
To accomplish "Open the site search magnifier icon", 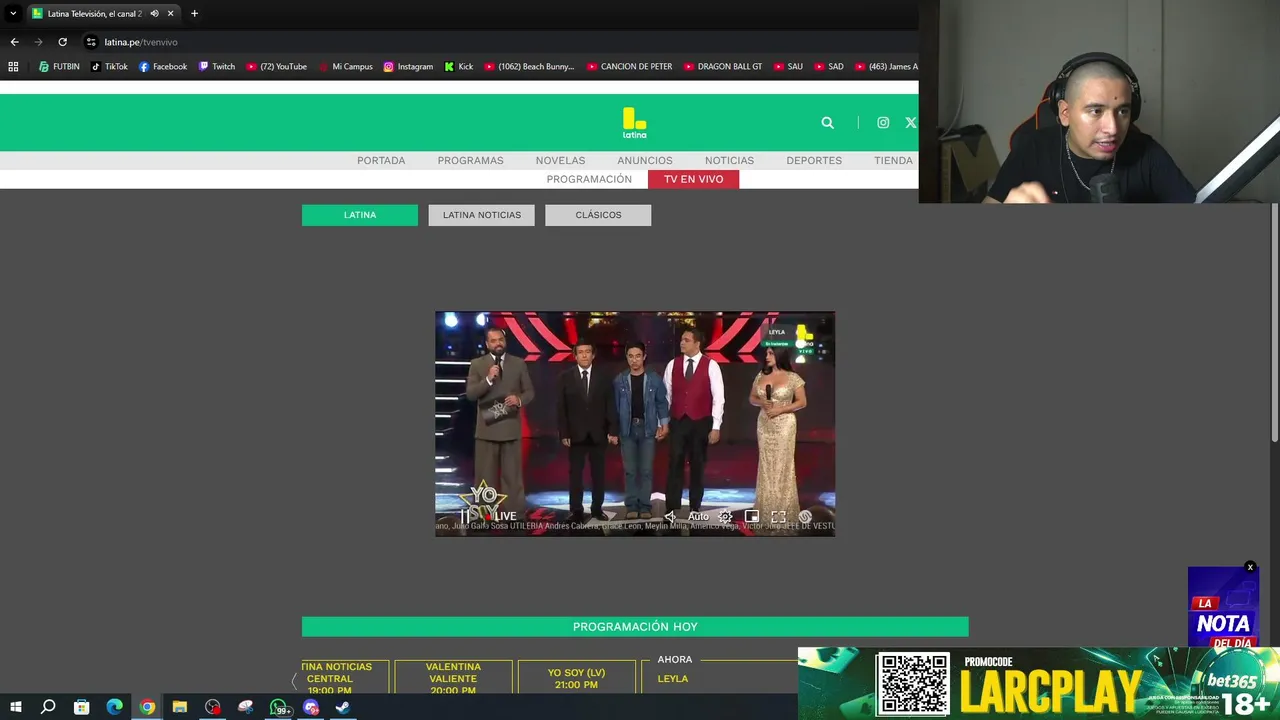I will point(827,122).
